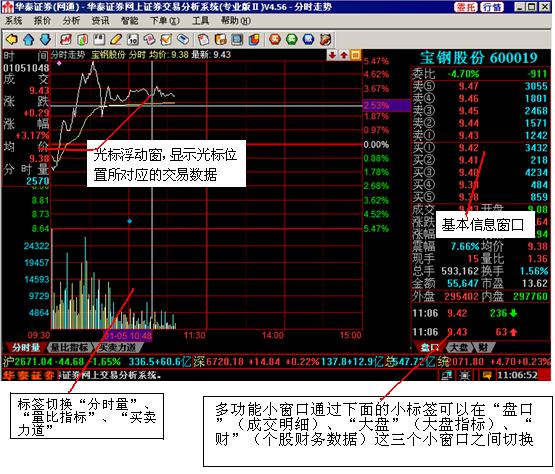Image resolution: width=555 pixels, height=474 pixels.
Task: Click the blue up arrow toolbar icon
Action: pos(29,39)
